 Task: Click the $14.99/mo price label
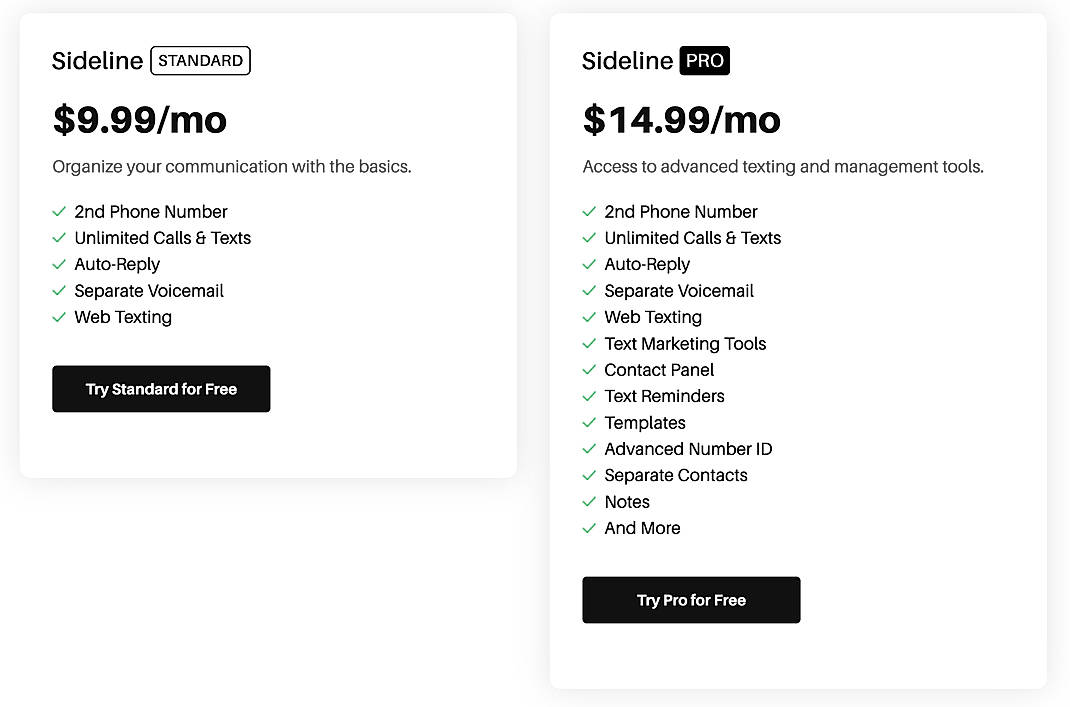click(681, 120)
